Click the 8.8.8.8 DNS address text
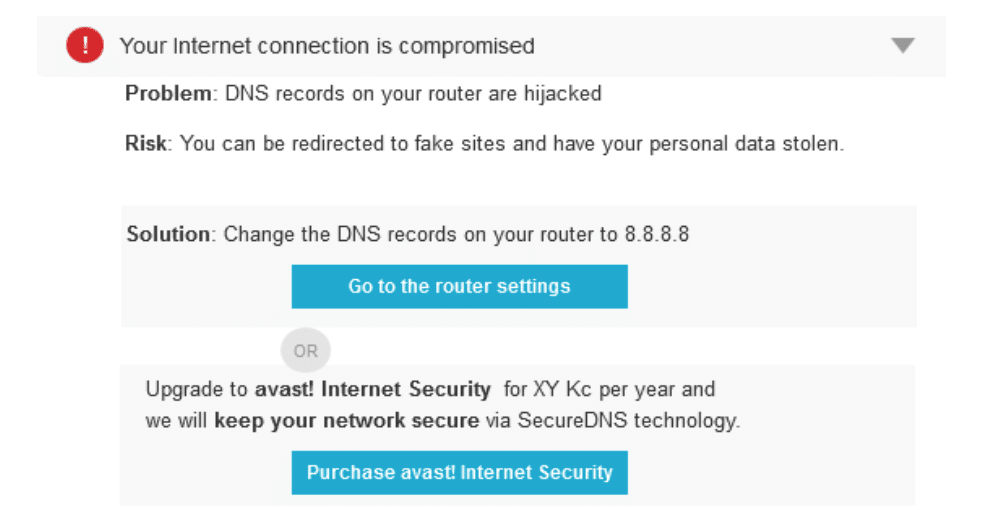988x524 pixels. click(657, 234)
